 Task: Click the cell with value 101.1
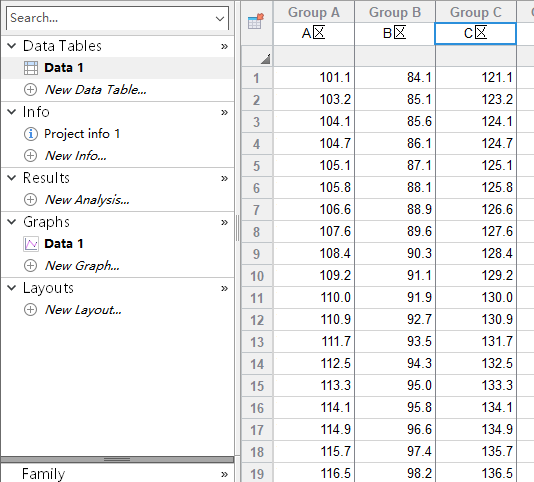tap(314, 78)
